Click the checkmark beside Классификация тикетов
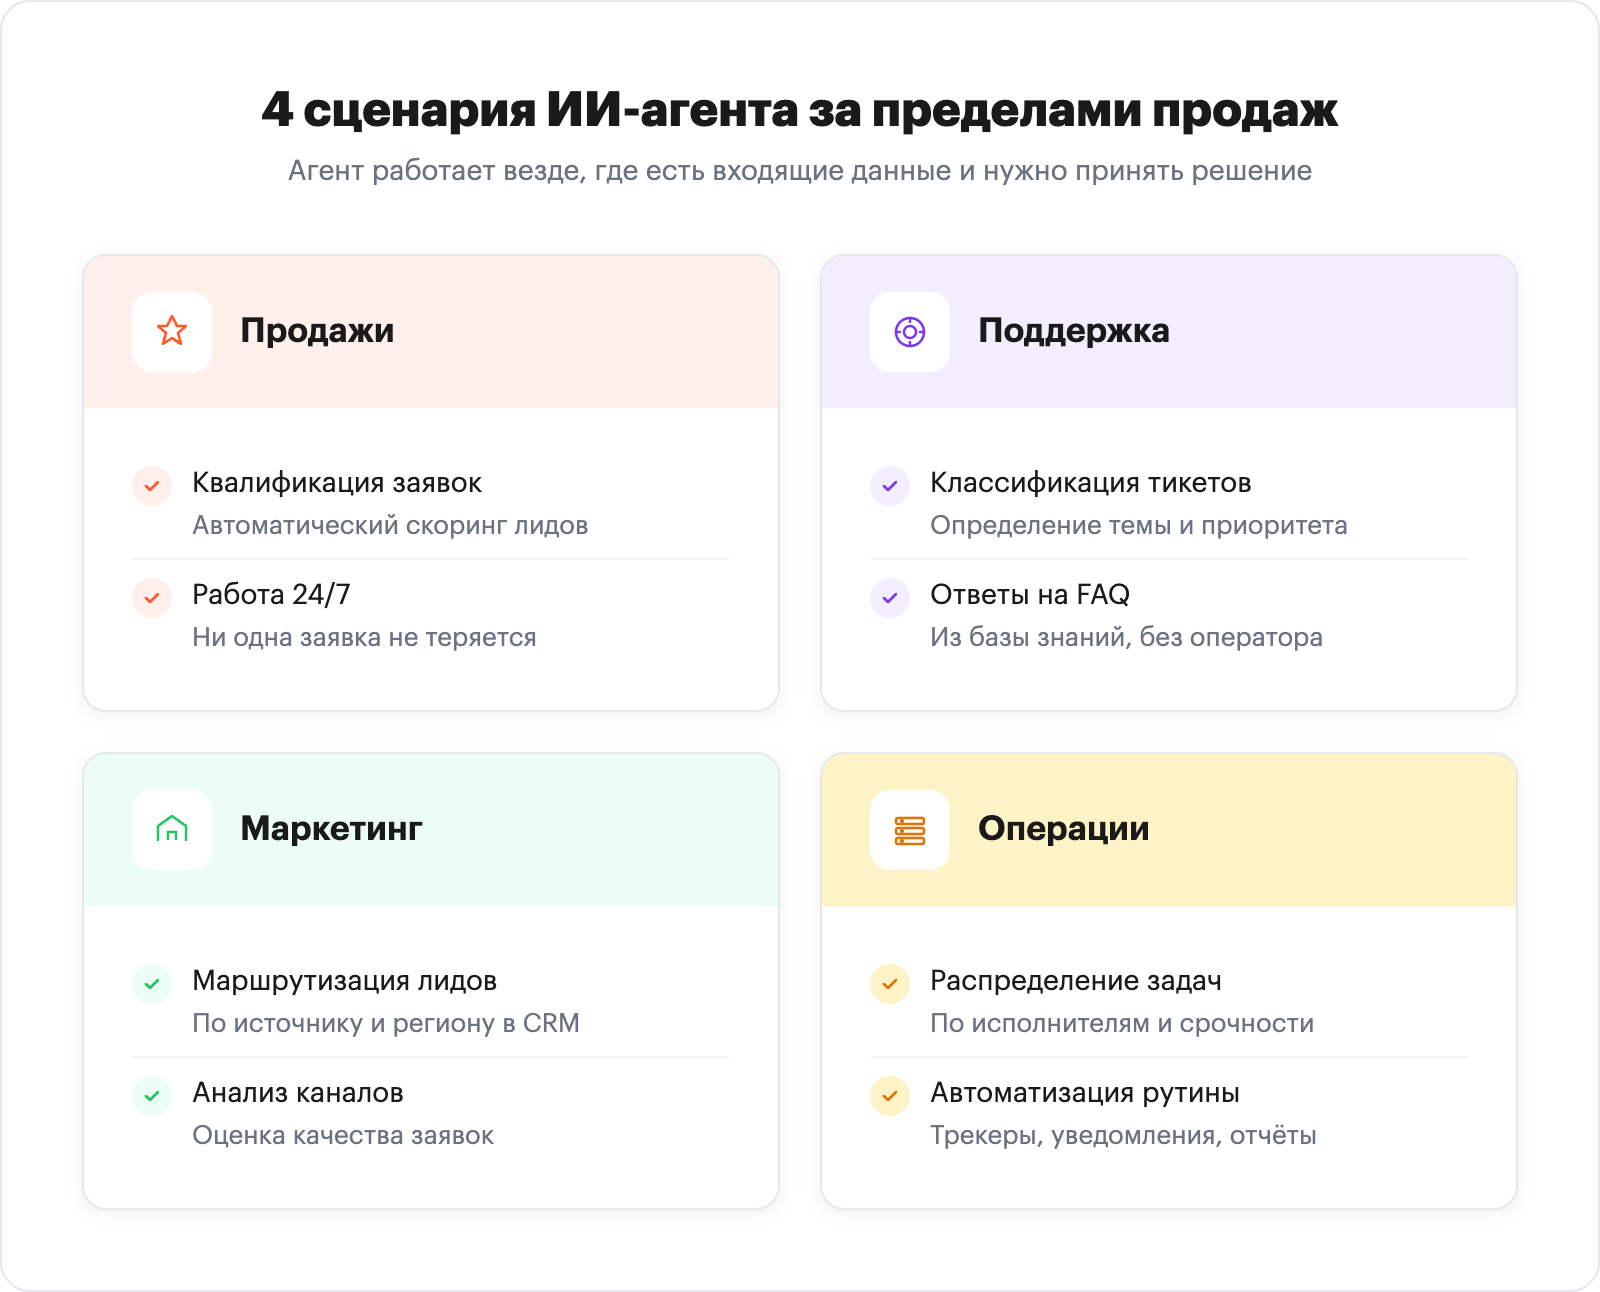The image size is (1600, 1292). point(890,486)
